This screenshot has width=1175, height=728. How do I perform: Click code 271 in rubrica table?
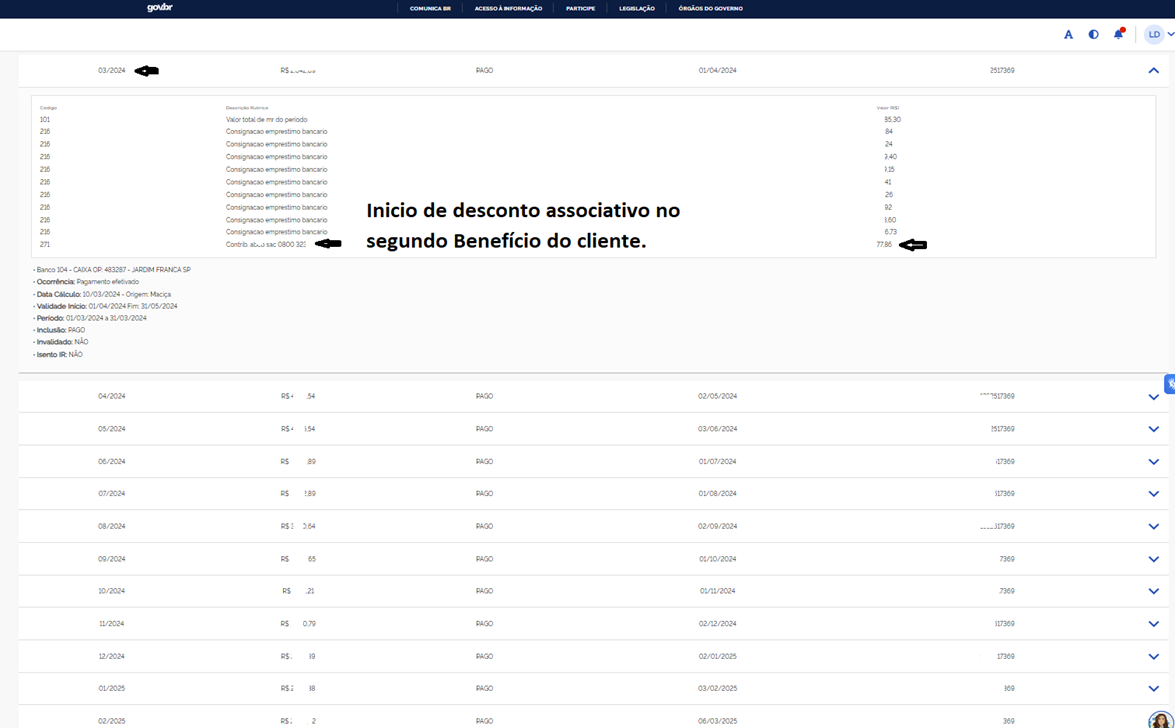(45, 244)
